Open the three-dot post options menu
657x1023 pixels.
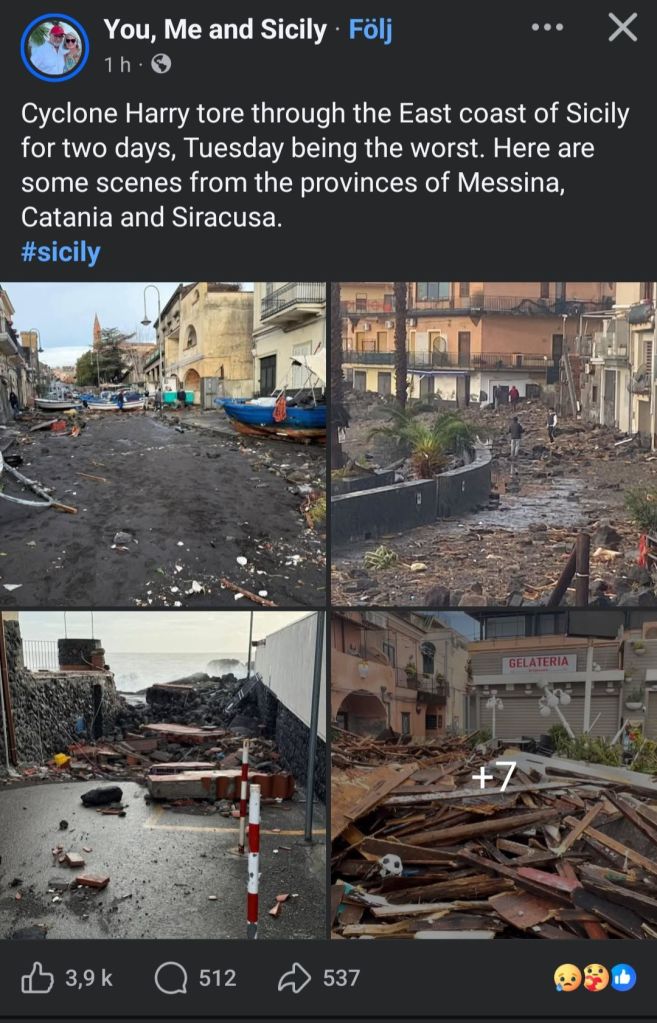pos(547,27)
